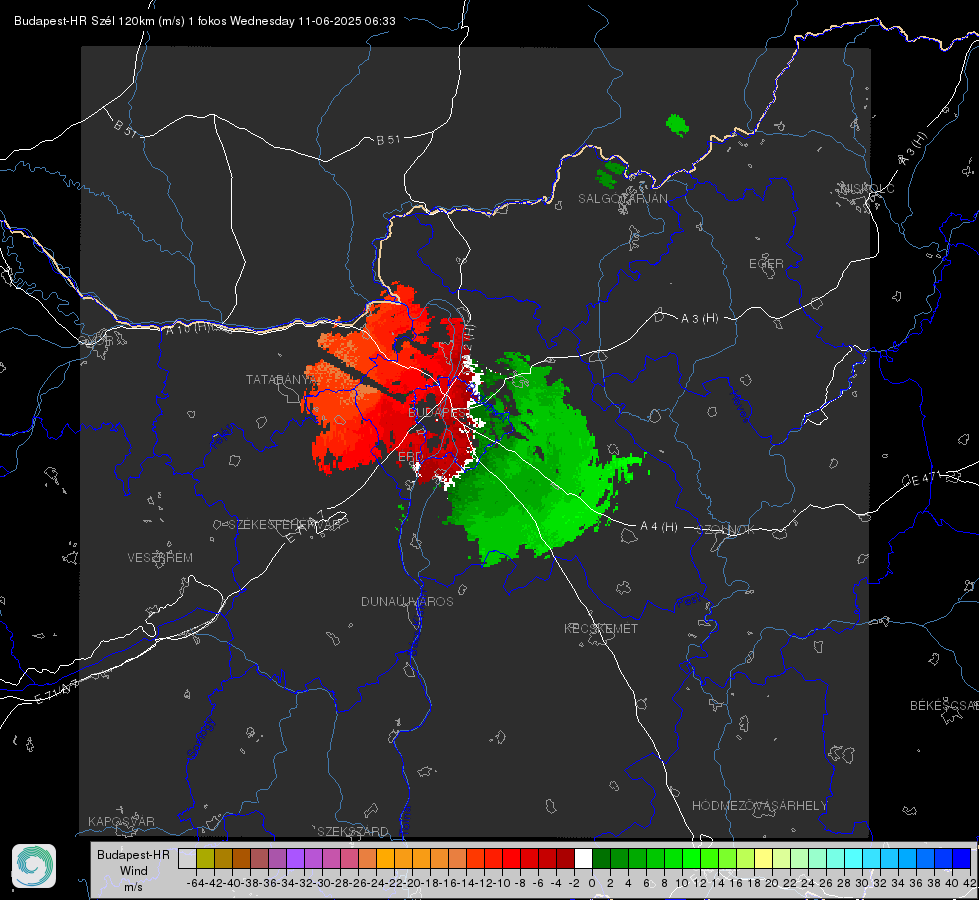979x900 pixels.
Task: Click the KECSKEMÉT city label
Action: tap(601, 629)
